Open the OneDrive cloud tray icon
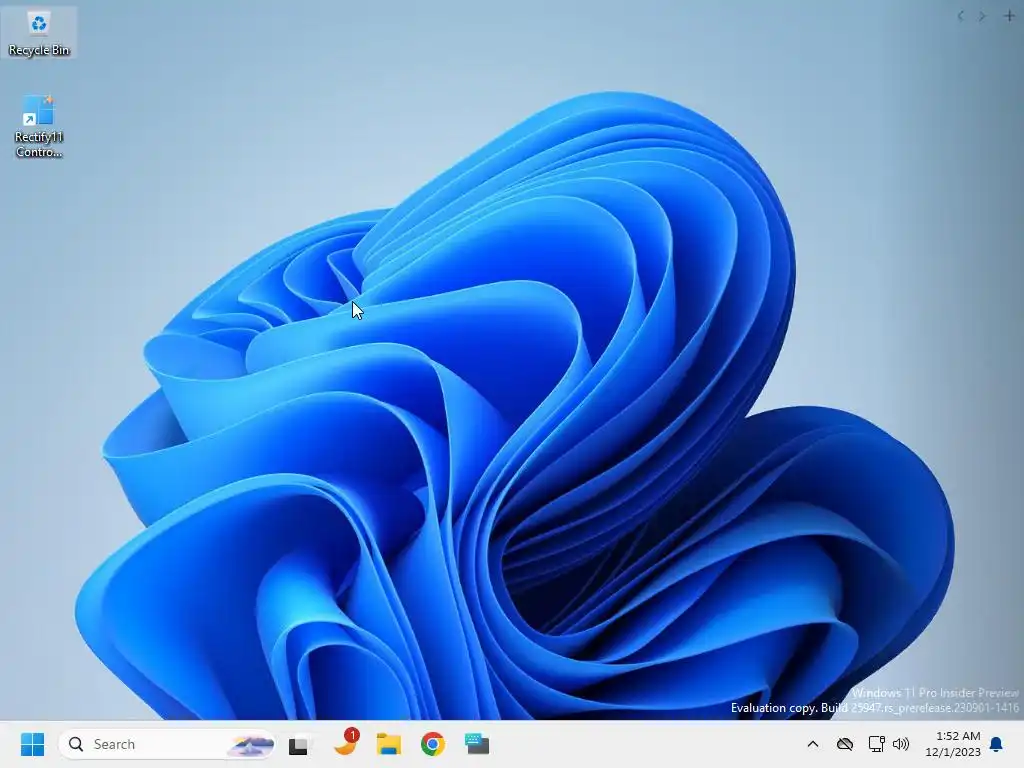 [845, 744]
